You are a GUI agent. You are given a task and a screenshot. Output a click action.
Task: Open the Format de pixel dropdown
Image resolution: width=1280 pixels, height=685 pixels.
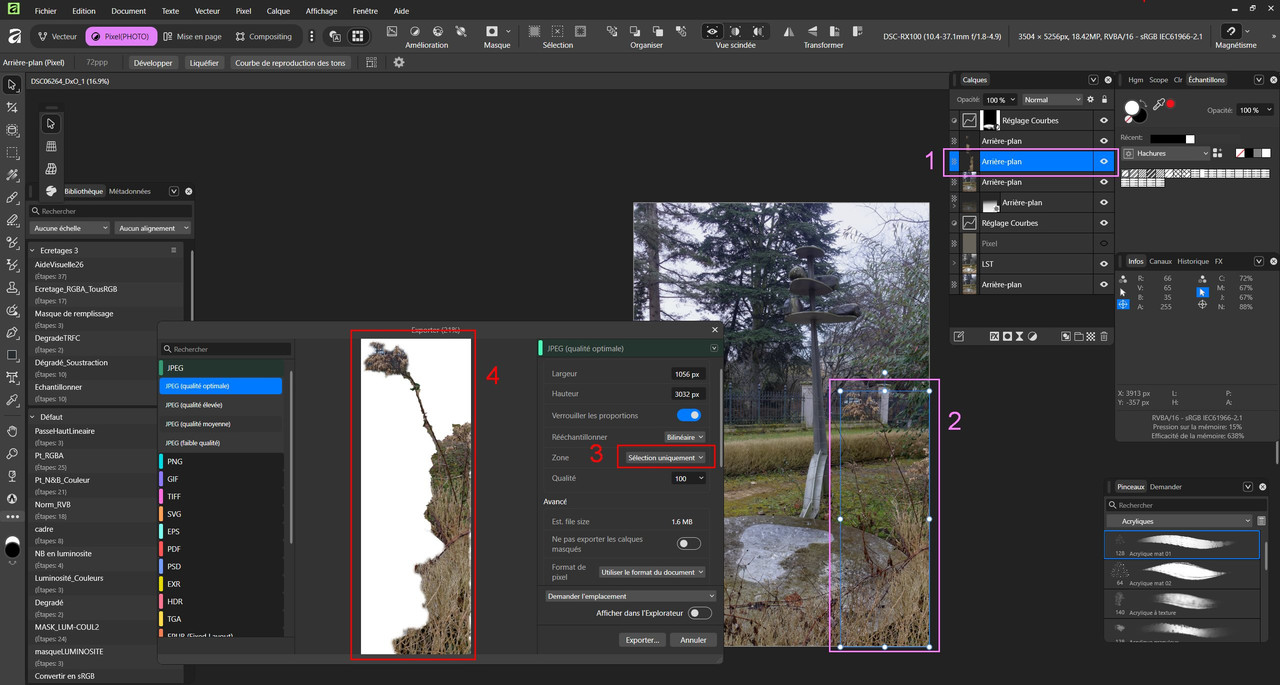pos(653,572)
